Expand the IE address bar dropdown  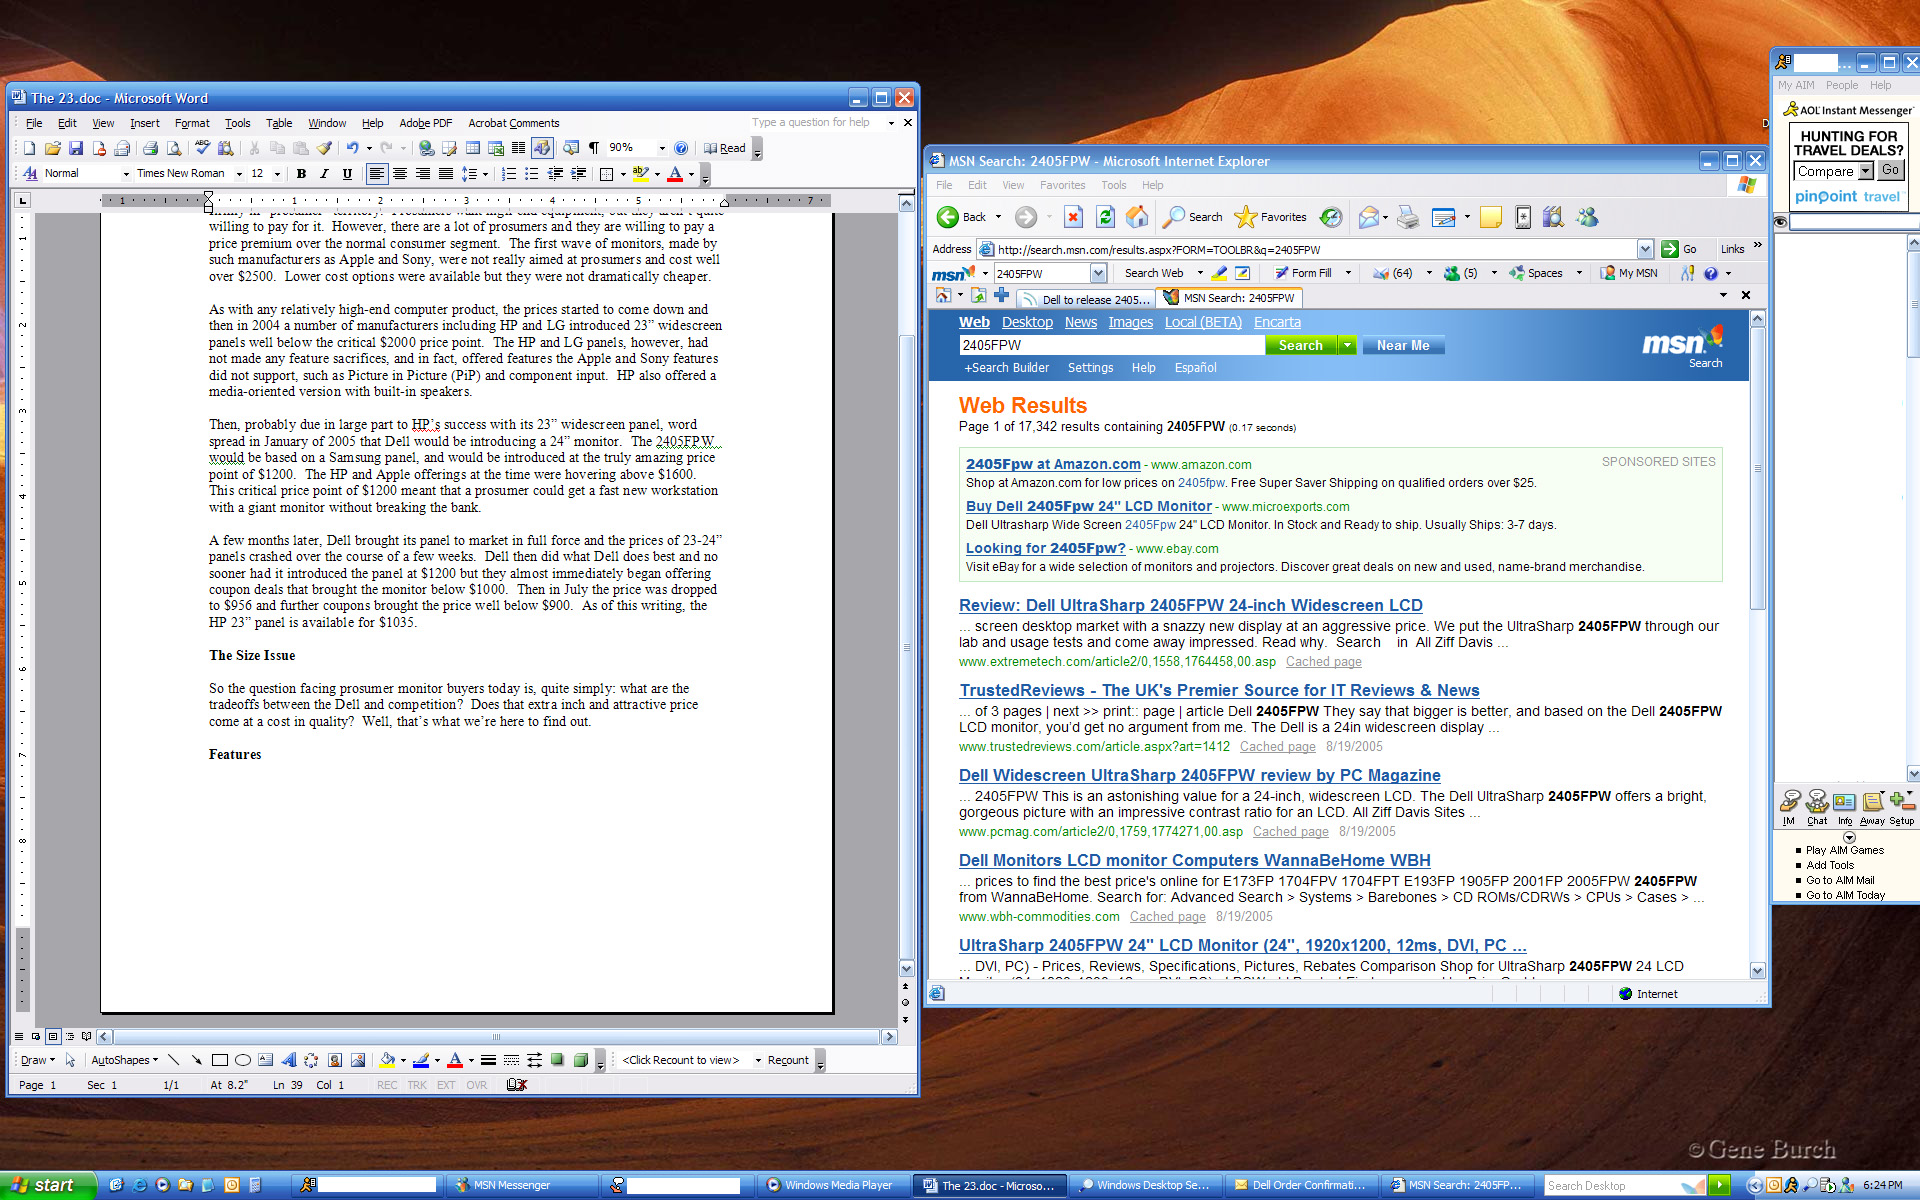[1645, 249]
